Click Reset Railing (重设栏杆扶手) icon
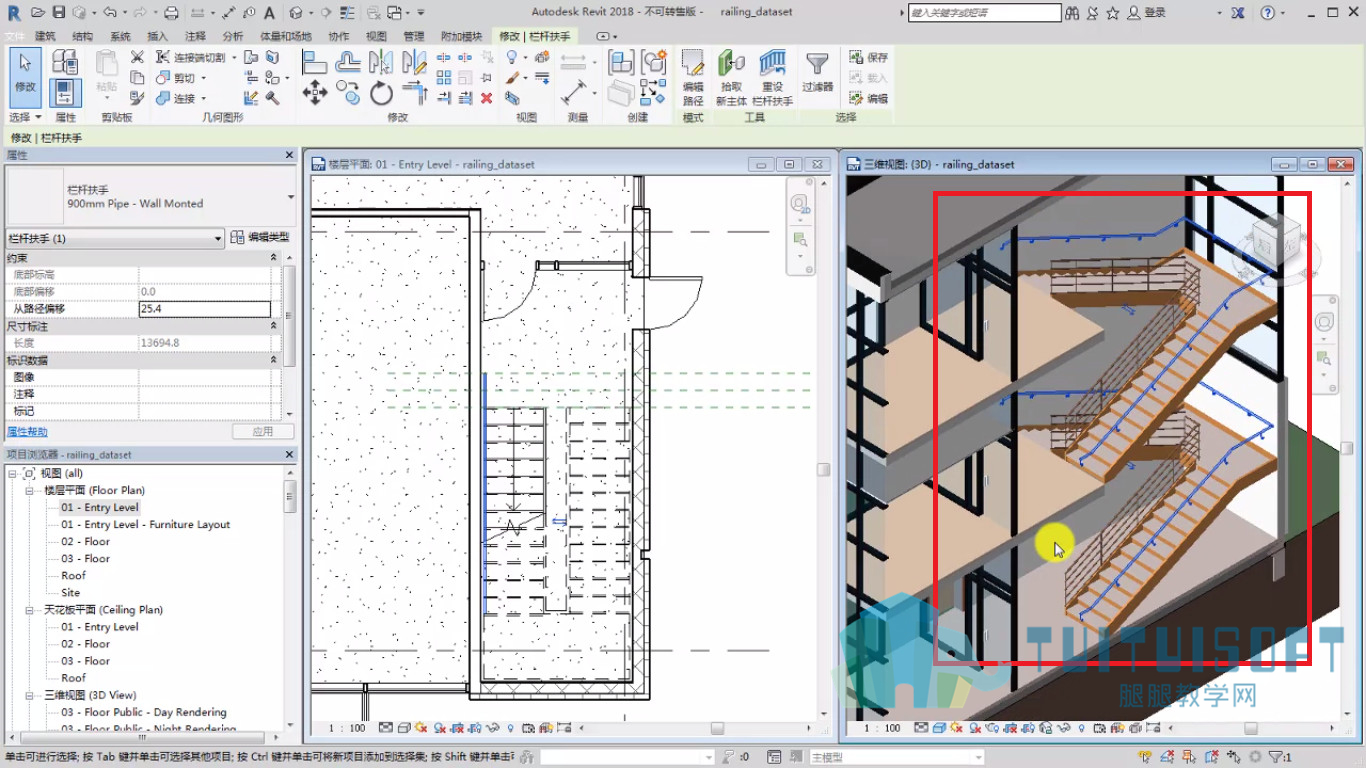The image size is (1366, 768). (x=772, y=78)
